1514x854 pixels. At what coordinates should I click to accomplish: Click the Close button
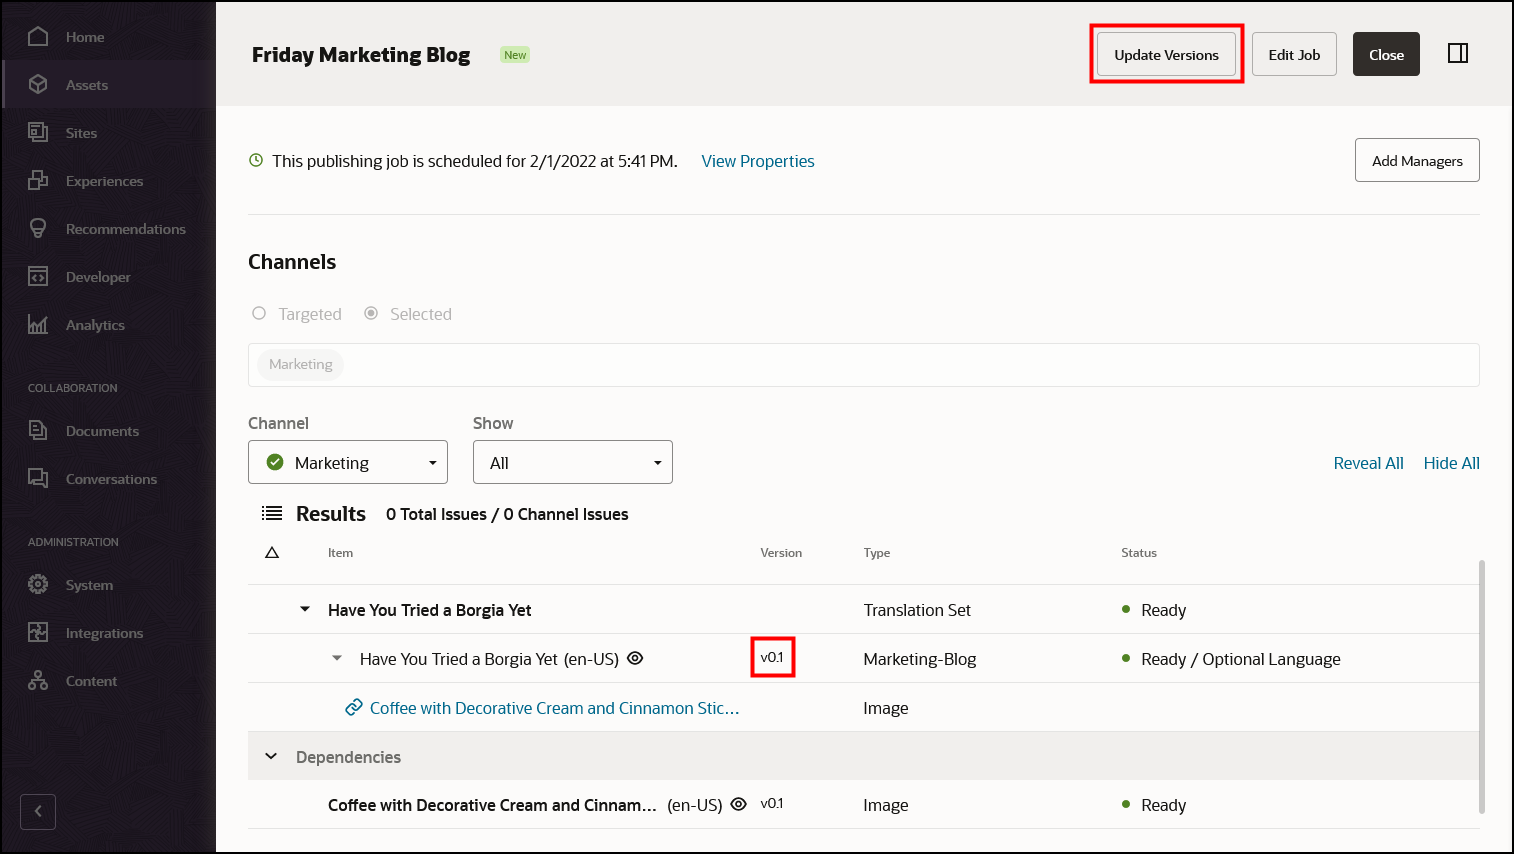pos(1386,54)
